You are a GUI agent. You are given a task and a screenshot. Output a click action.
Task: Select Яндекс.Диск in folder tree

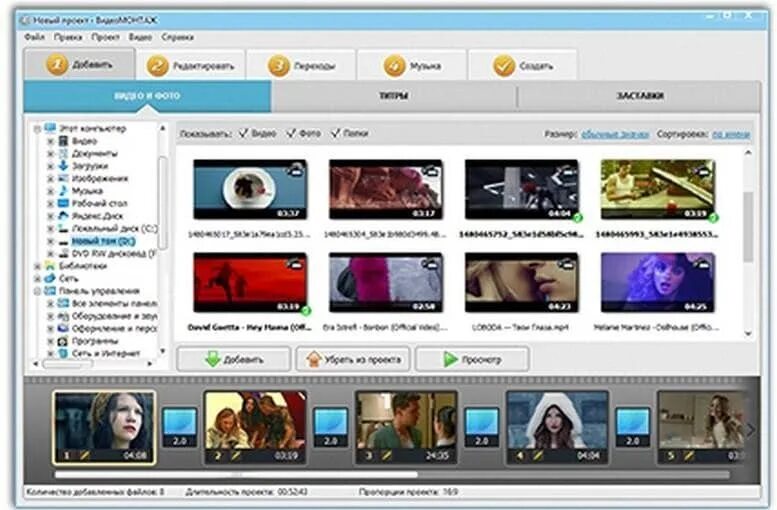click(97, 216)
